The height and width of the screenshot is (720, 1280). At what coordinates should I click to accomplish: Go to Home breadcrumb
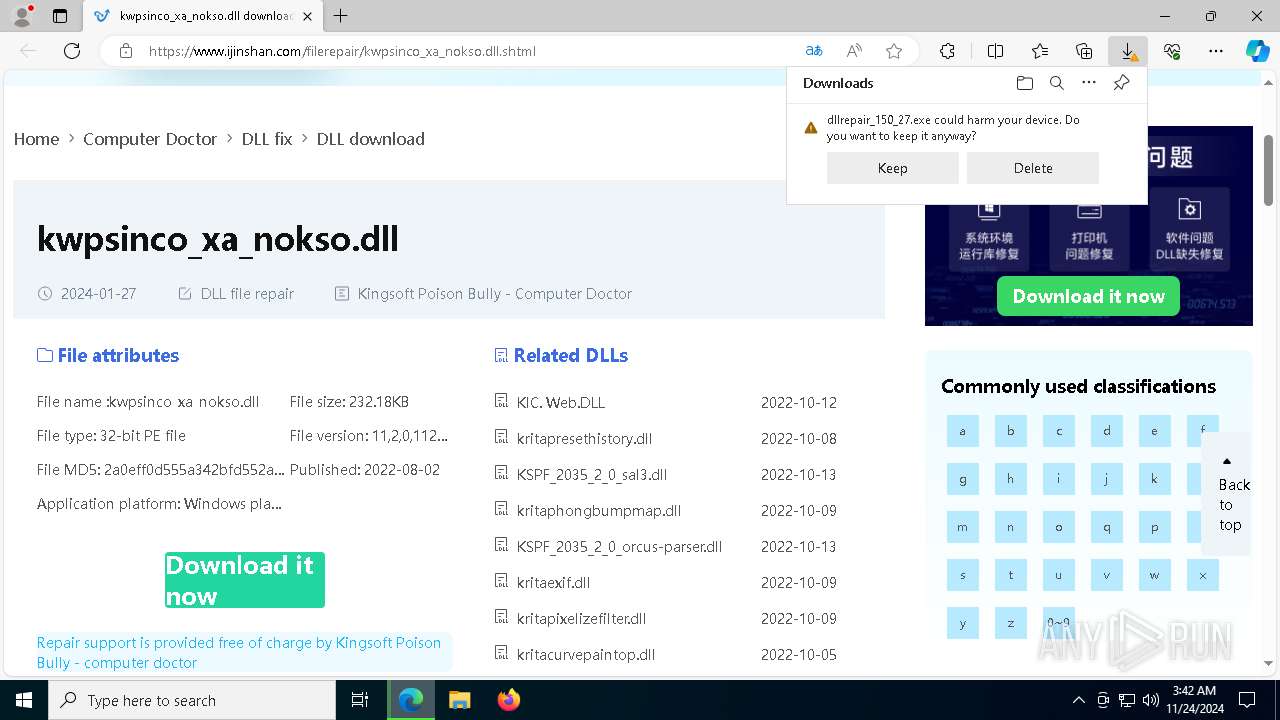coord(36,139)
